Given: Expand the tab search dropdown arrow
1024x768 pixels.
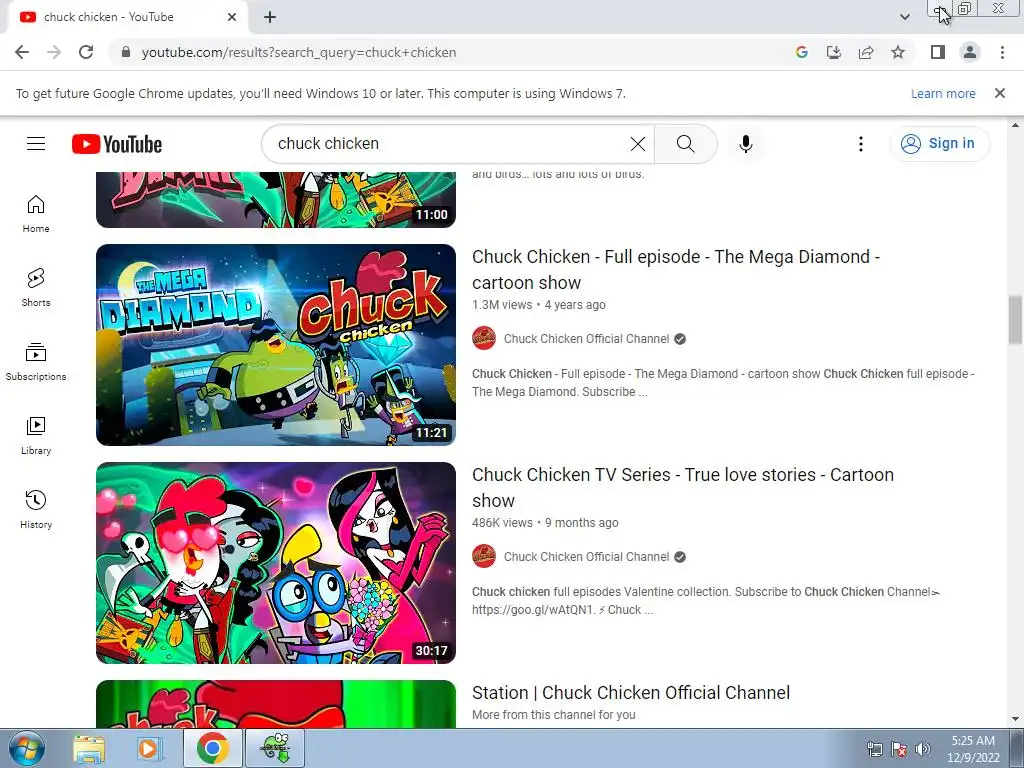Looking at the screenshot, I should pyautogui.click(x=904, y=18).
